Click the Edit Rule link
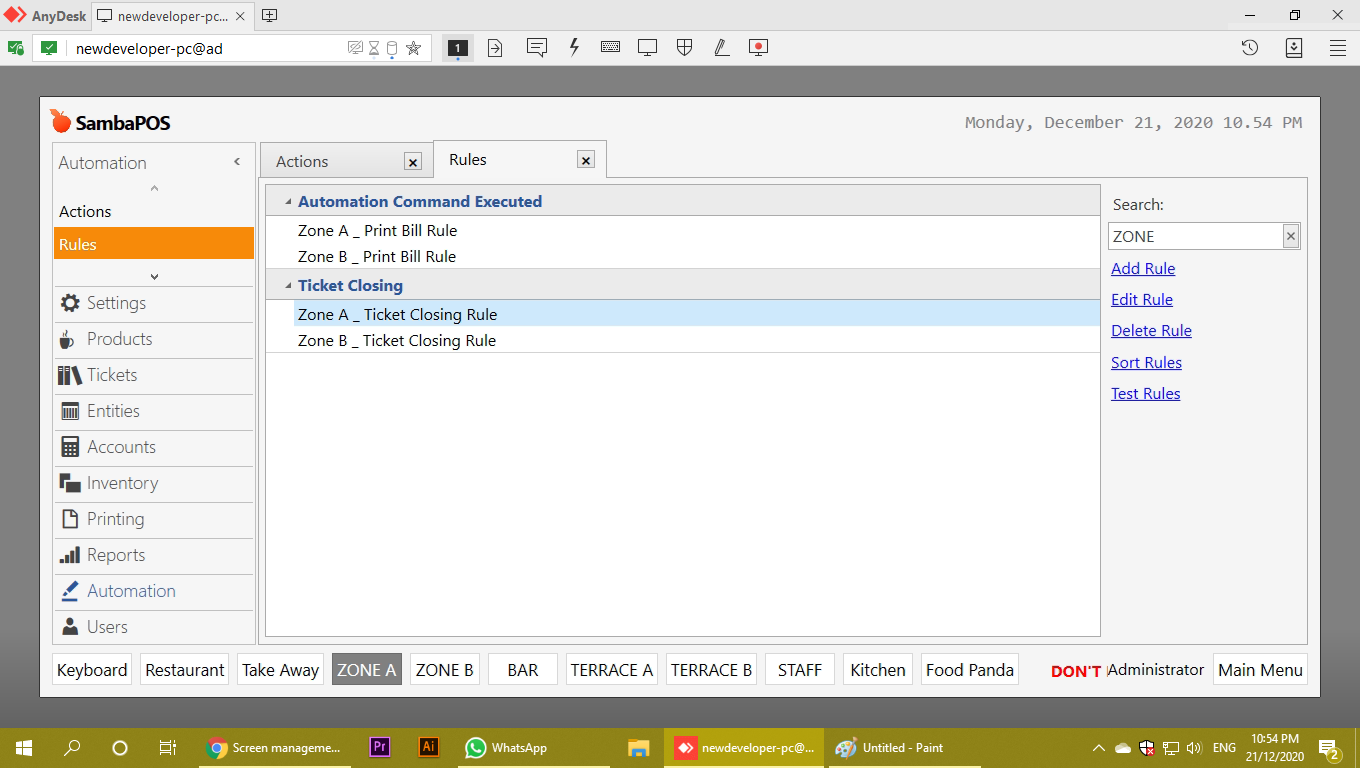This screenshot has height=768, width=1360. (1142, 299)
